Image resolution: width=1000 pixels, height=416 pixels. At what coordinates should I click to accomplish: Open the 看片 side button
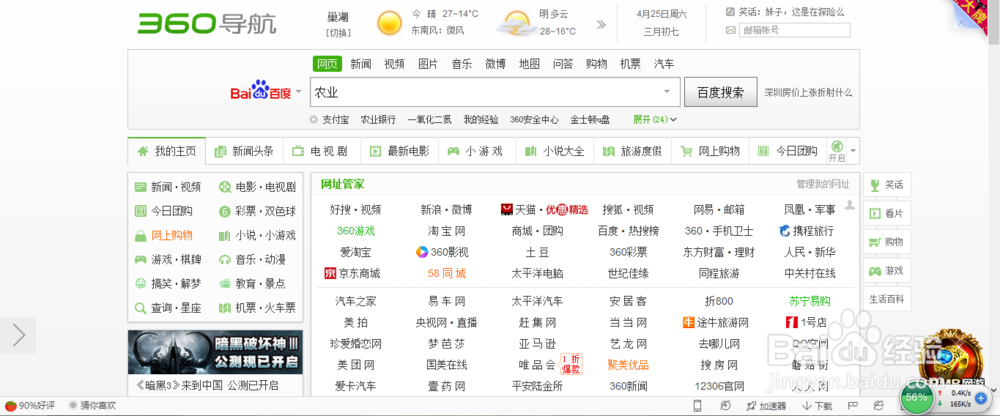(x=887, y=214)
